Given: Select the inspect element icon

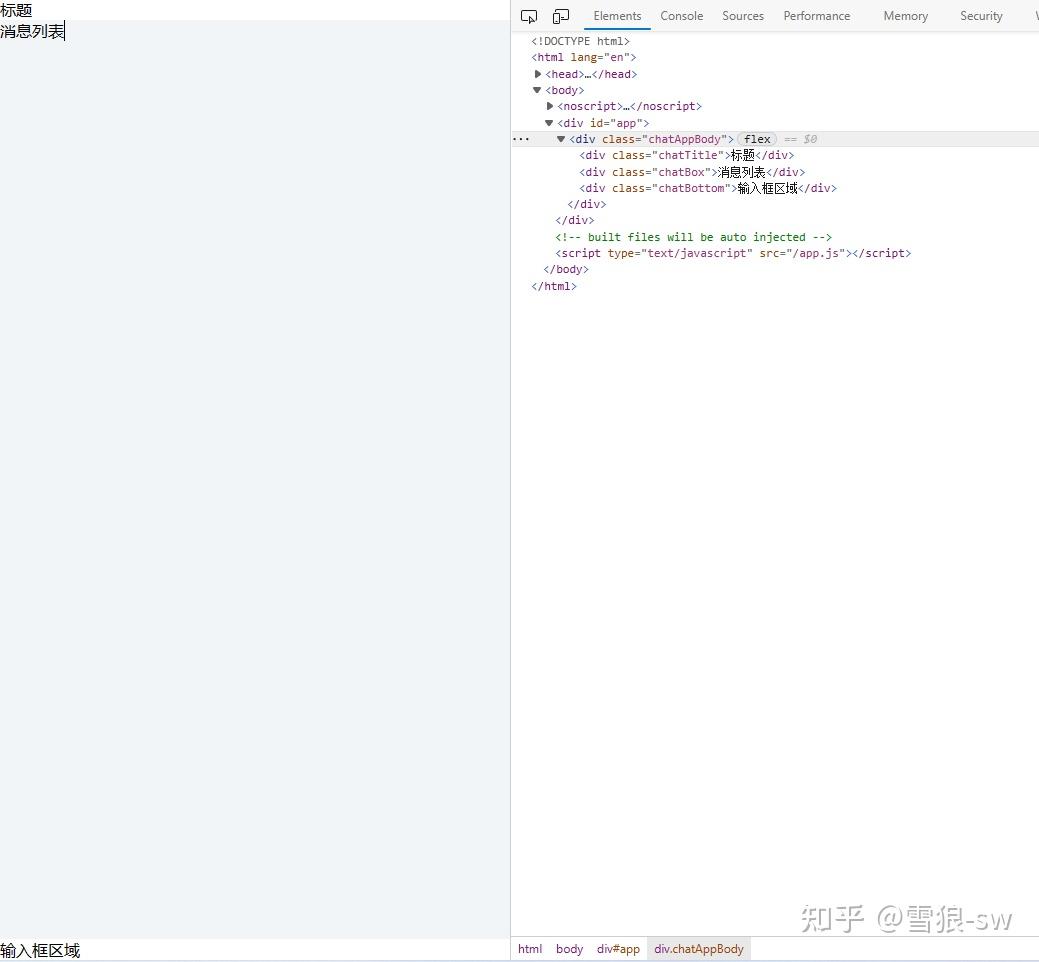Looking at the screenshot, I should coord(529,15).
